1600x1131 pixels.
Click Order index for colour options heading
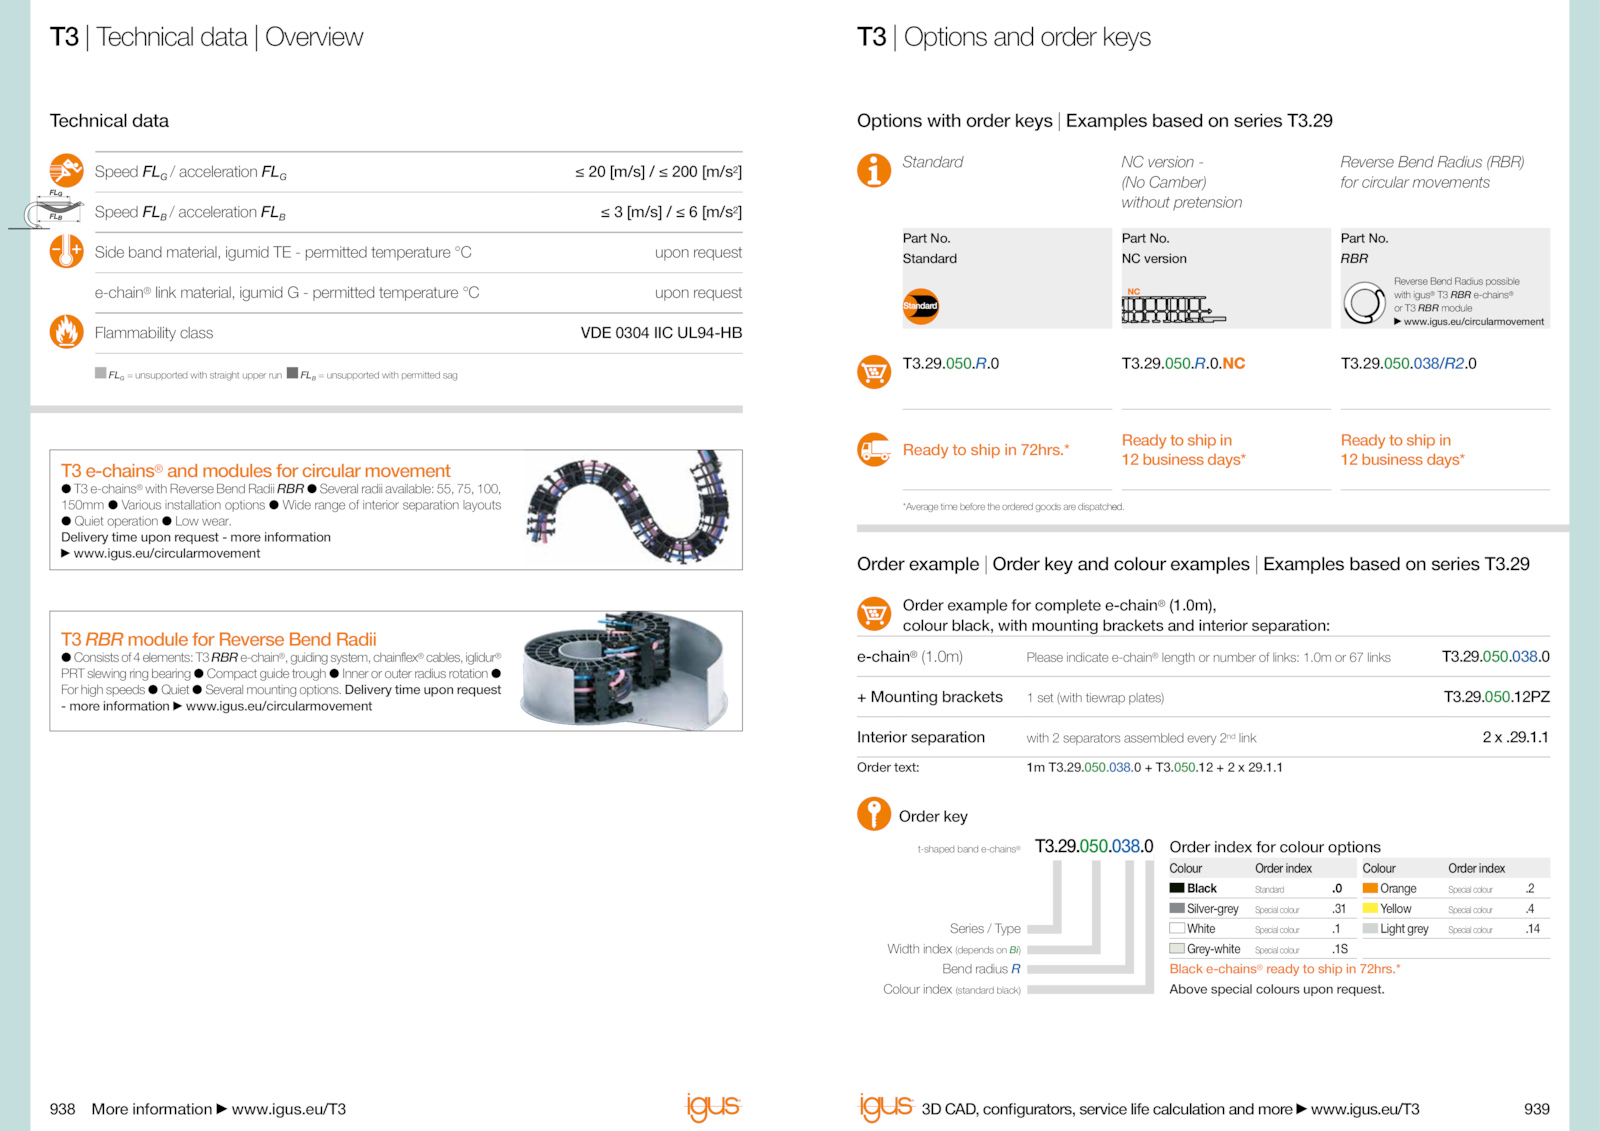click(1275, 847)
